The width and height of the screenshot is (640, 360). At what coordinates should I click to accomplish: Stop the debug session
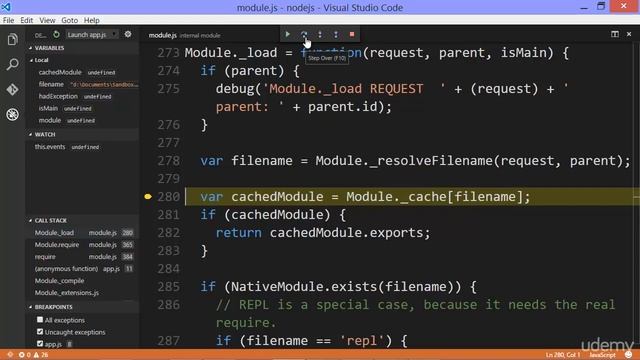coord(352,34)
